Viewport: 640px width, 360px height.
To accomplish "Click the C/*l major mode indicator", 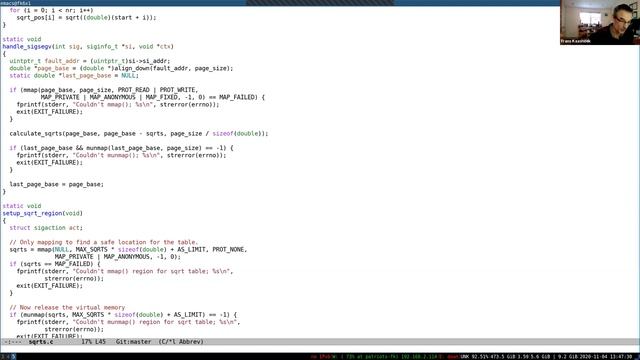I will point(169,342).
